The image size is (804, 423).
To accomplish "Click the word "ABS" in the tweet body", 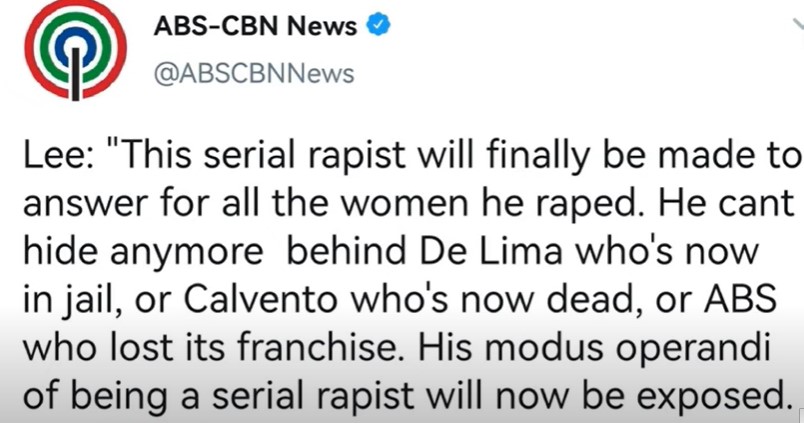I will (740, 299).
